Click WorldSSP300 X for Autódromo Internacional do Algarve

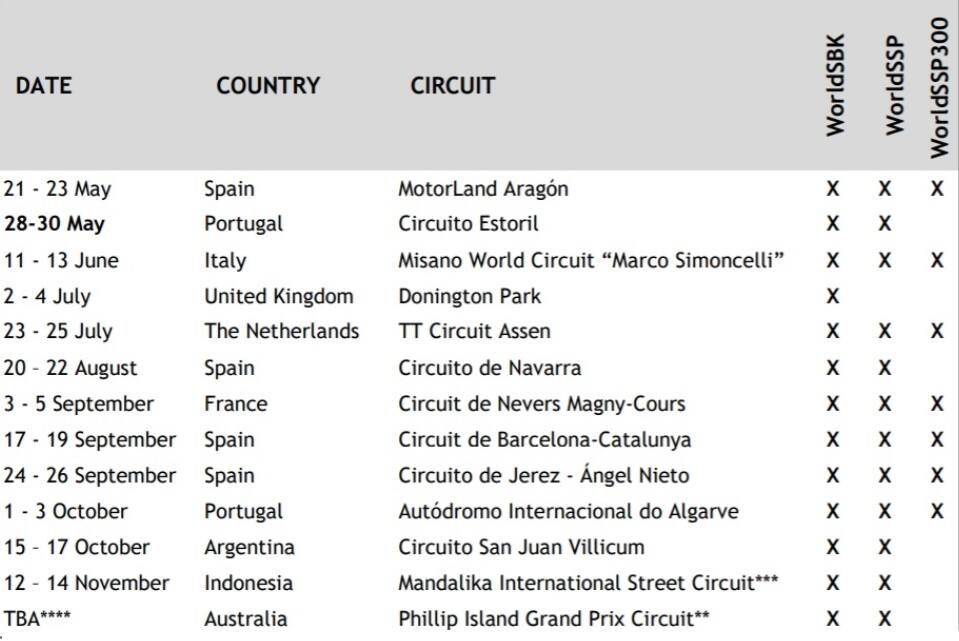point(937,511)
